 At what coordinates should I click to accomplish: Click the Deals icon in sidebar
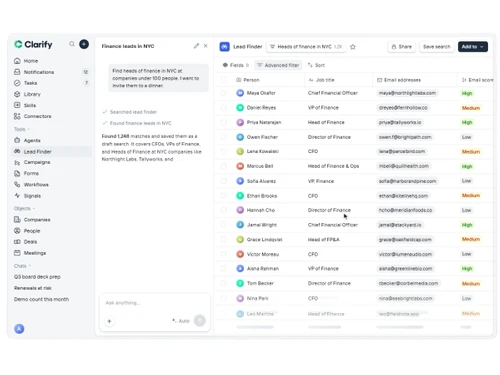tap(17, 242)
